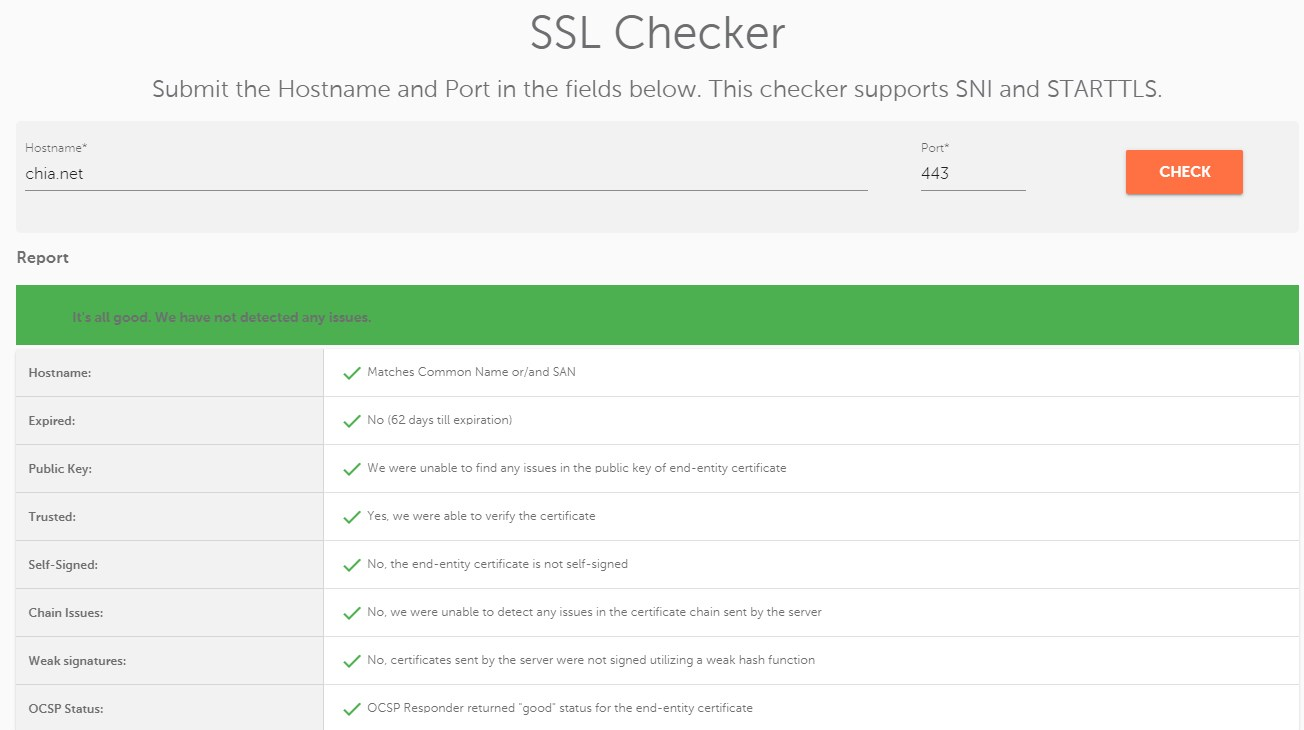
Task: Click the weak hash function result text
Action: (591, 660)
